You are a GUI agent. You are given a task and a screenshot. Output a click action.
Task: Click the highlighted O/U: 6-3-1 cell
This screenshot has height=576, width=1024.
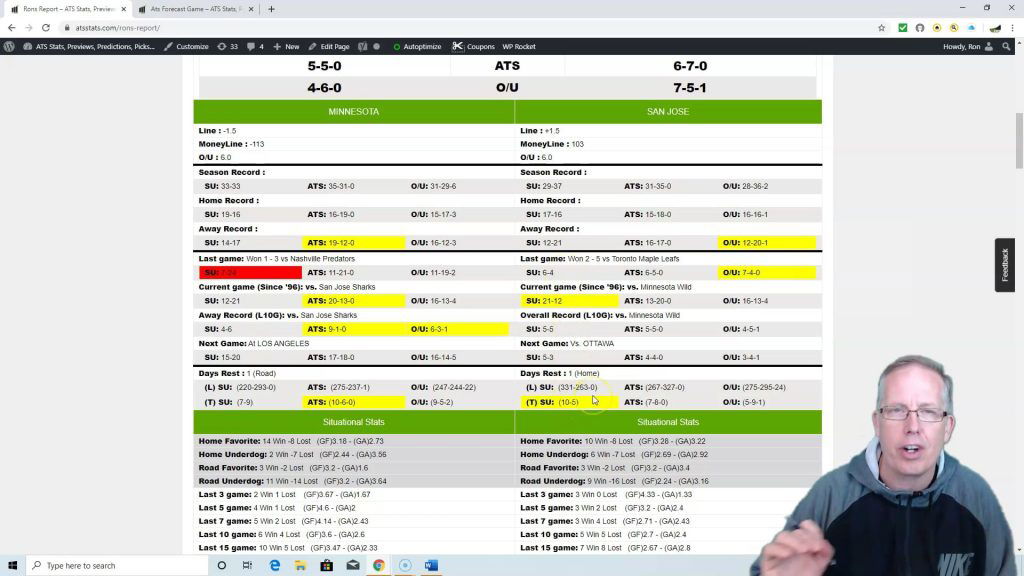tap(457, 329)
